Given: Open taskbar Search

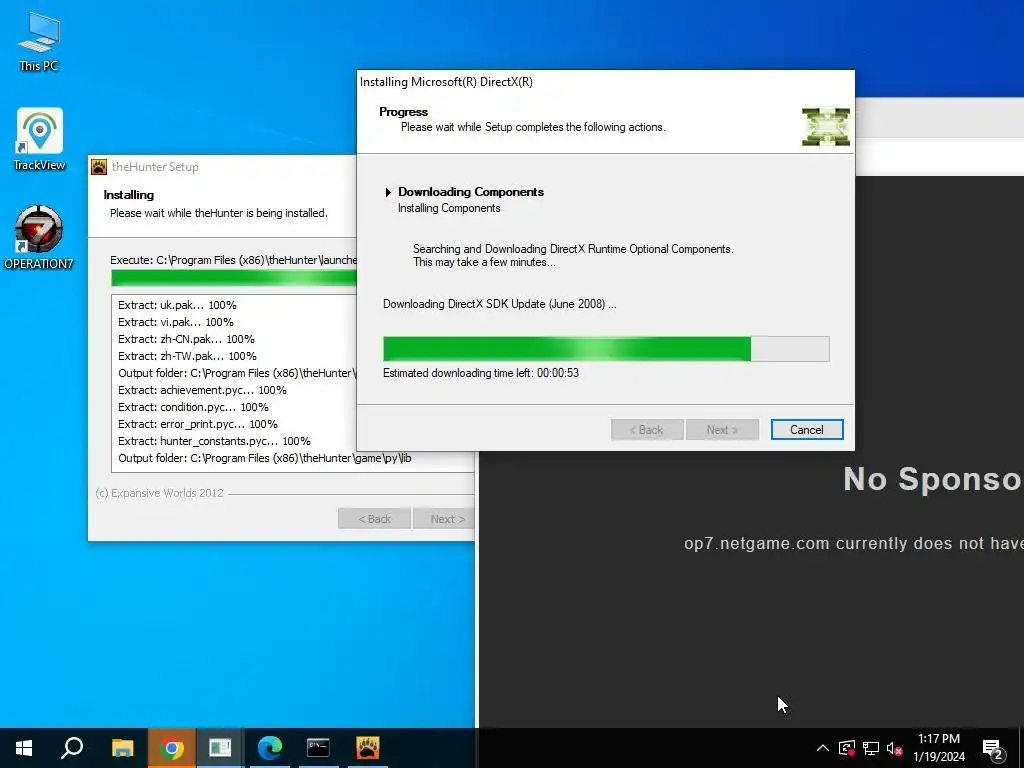Looking at the screenshot, I should [x=72, y=748].
